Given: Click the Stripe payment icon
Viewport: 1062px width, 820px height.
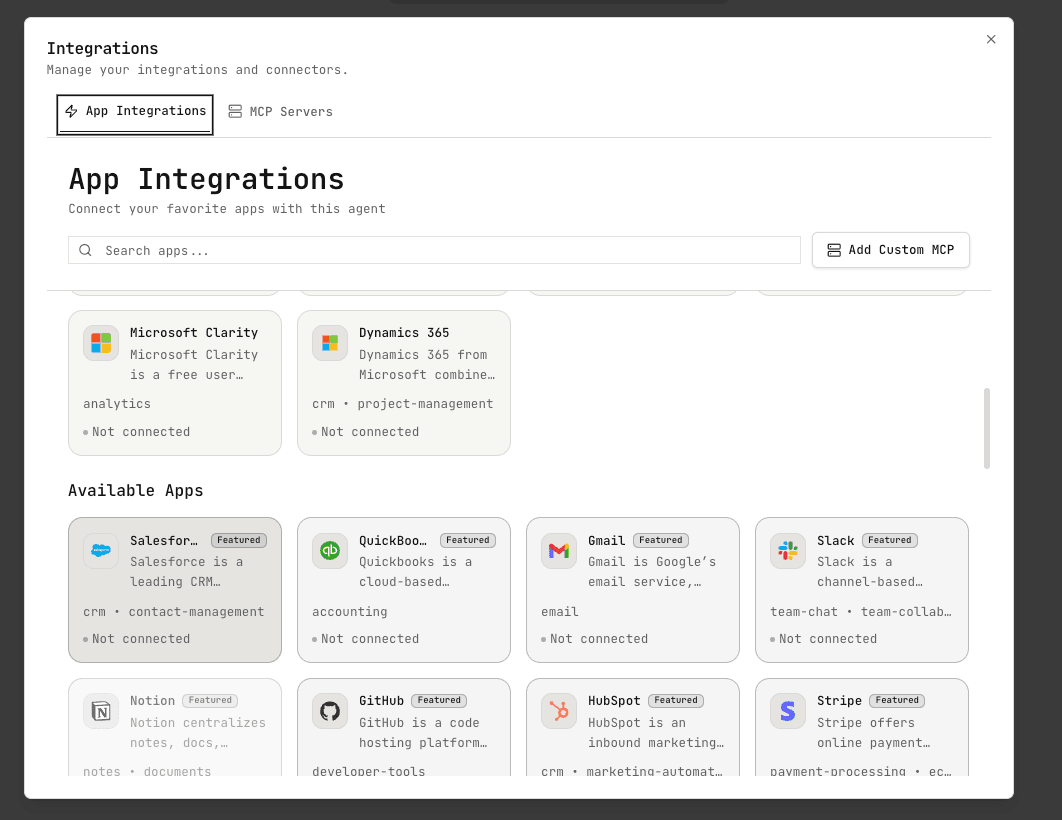Looking at the screenshot, I should click(x=787, y=710).
